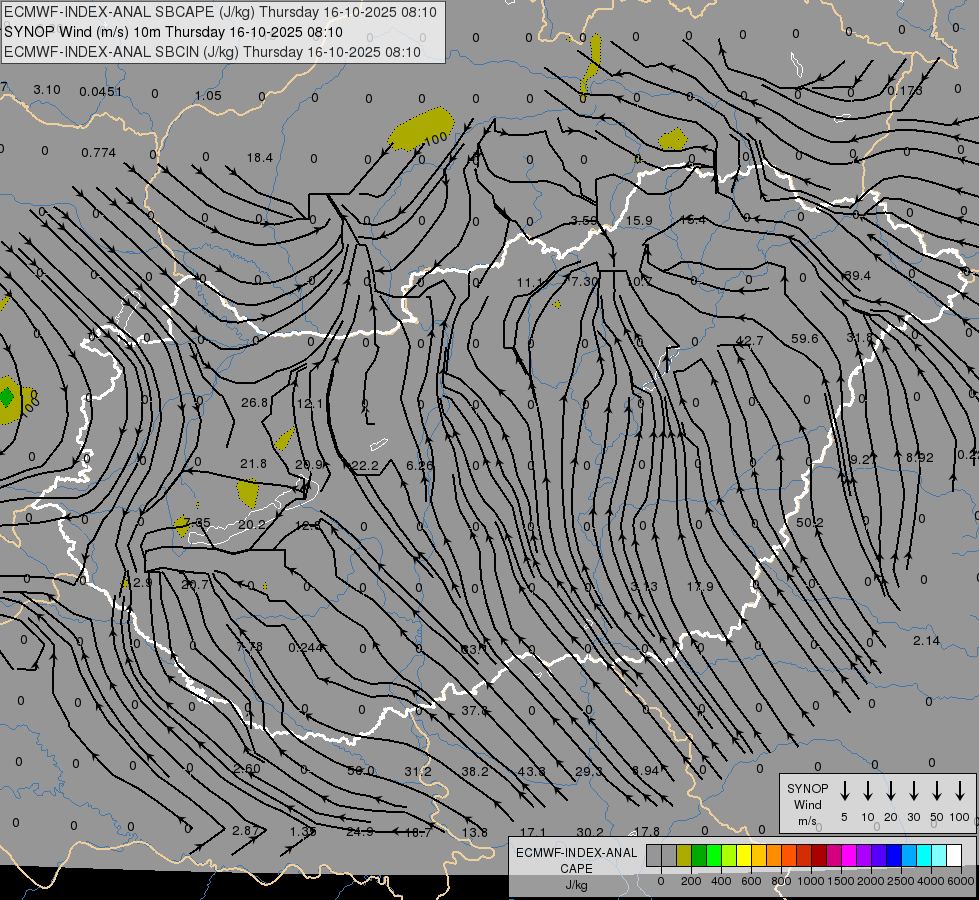
Task: Select the olive swatch in CAPE legend
Action: [684, 855]
